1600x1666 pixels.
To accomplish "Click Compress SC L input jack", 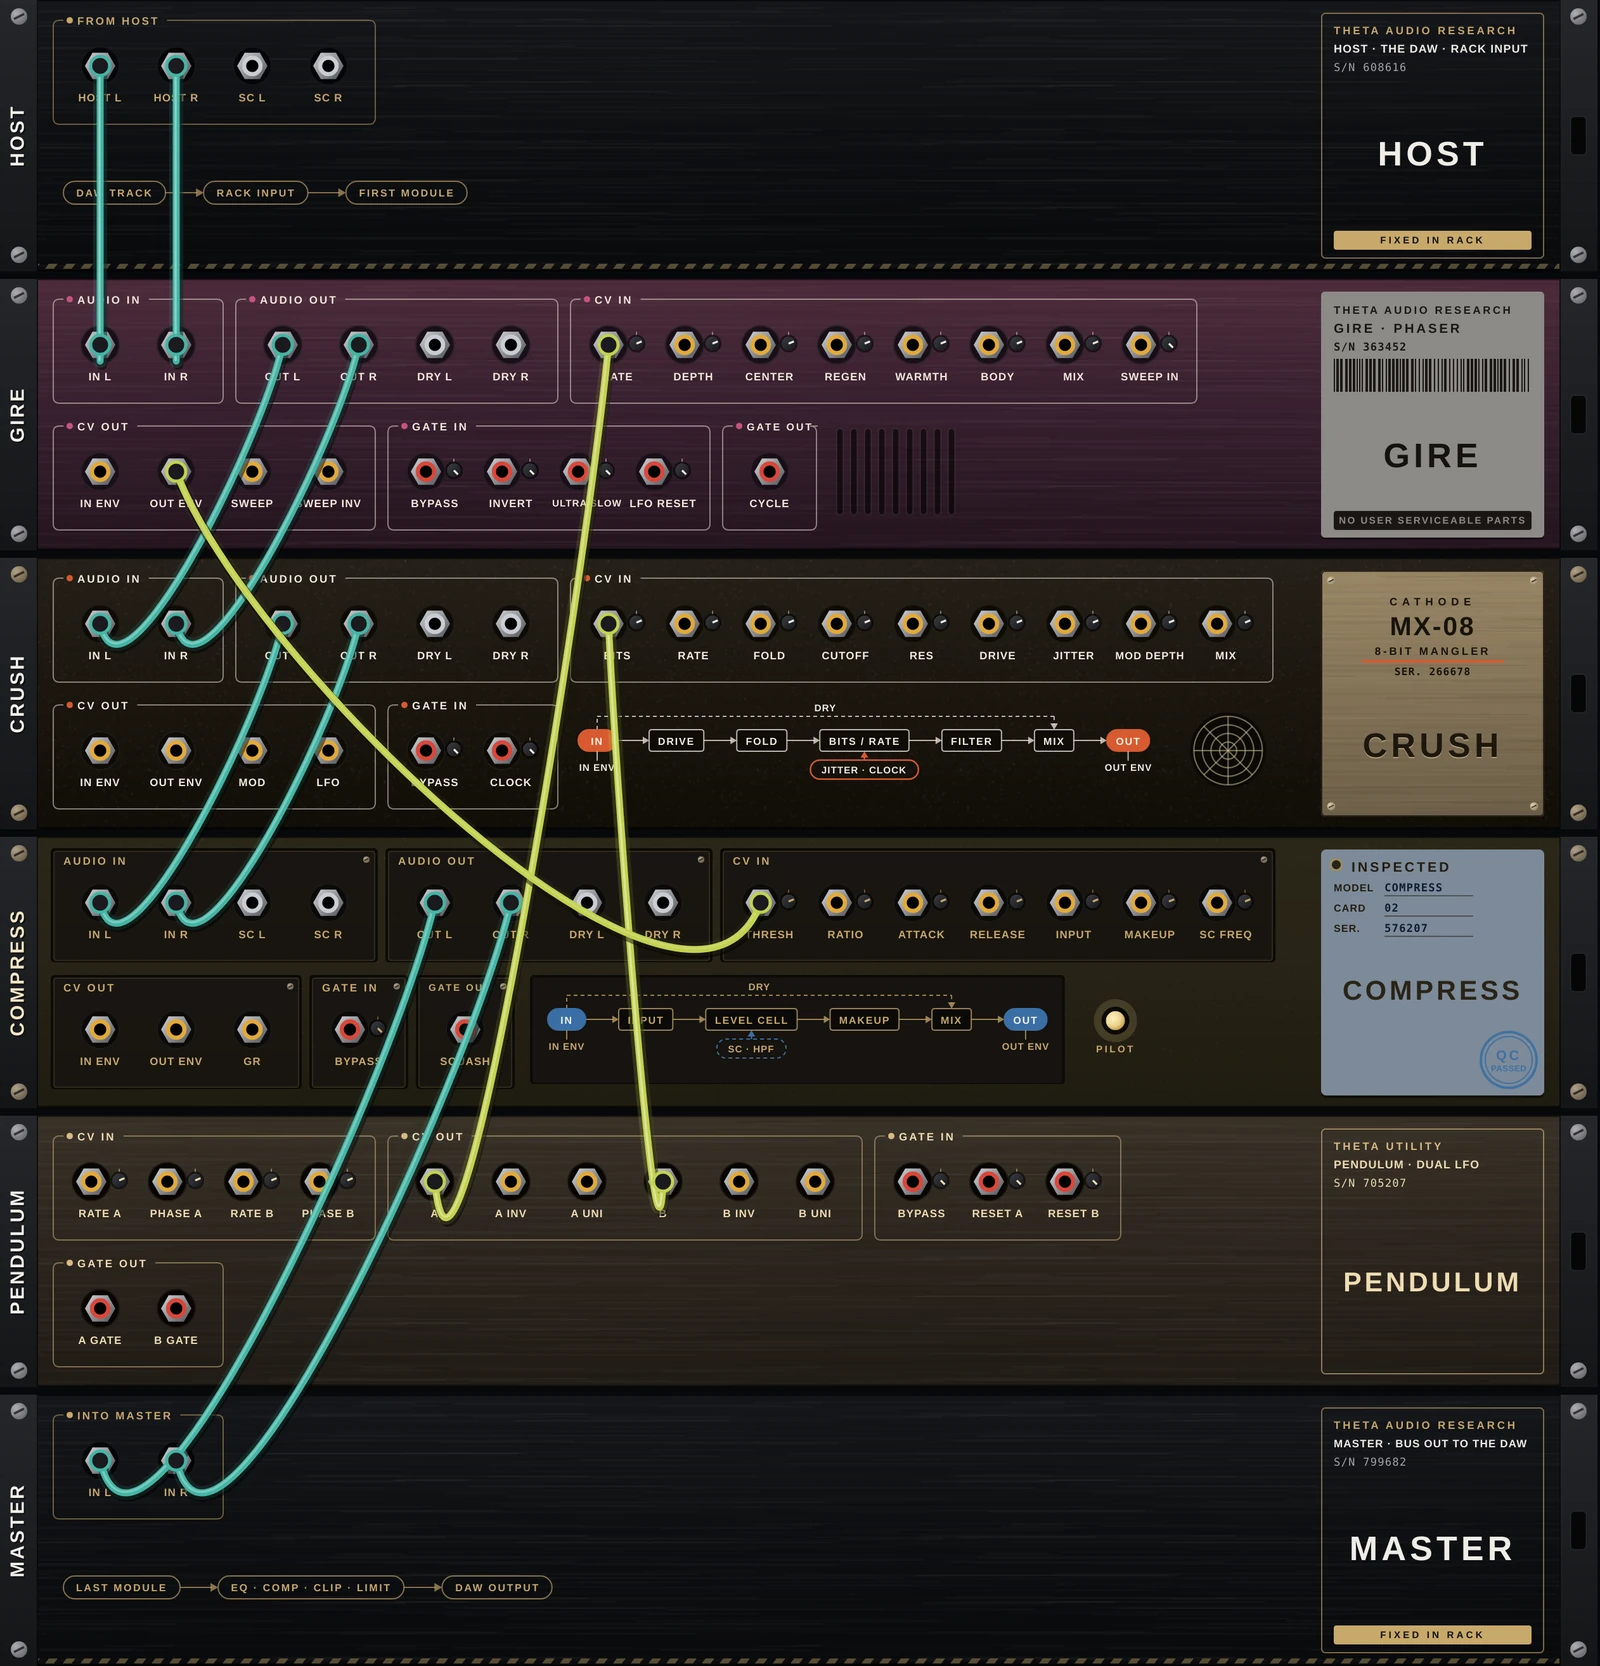I will pos(252,903).
